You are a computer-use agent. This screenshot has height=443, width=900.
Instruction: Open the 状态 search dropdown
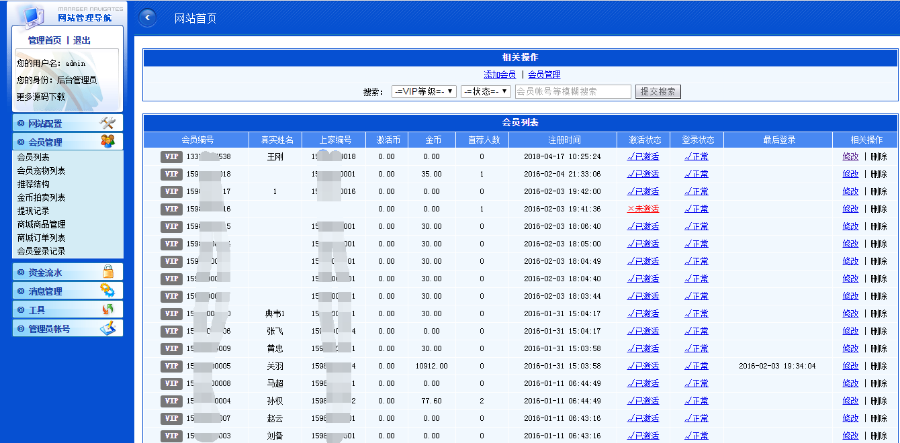[x=486, y=91]
